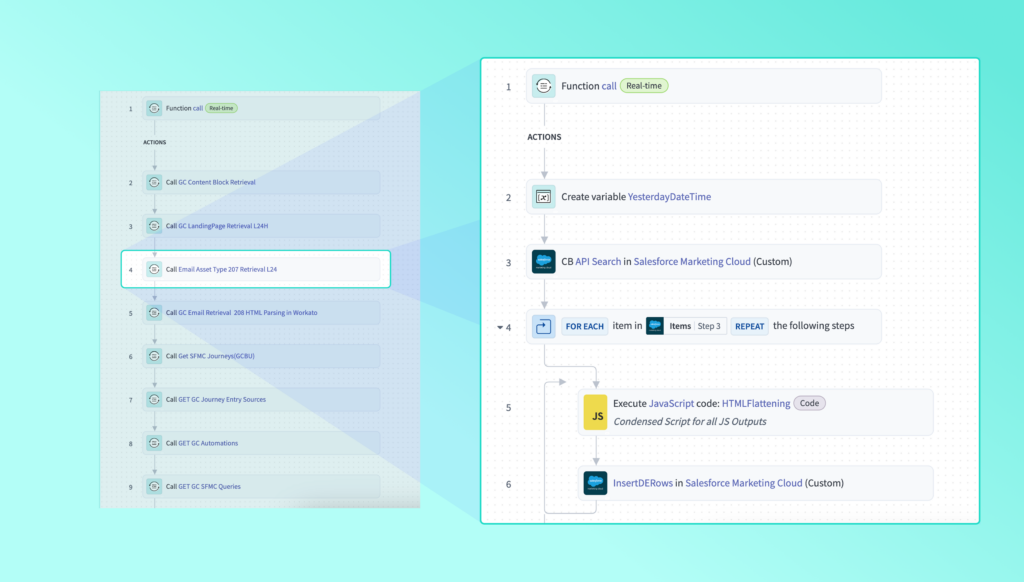The height and width of the screenshot is (582, 1024).
Task: Select the Create variable icon in step 2
Action: (543, 197)
